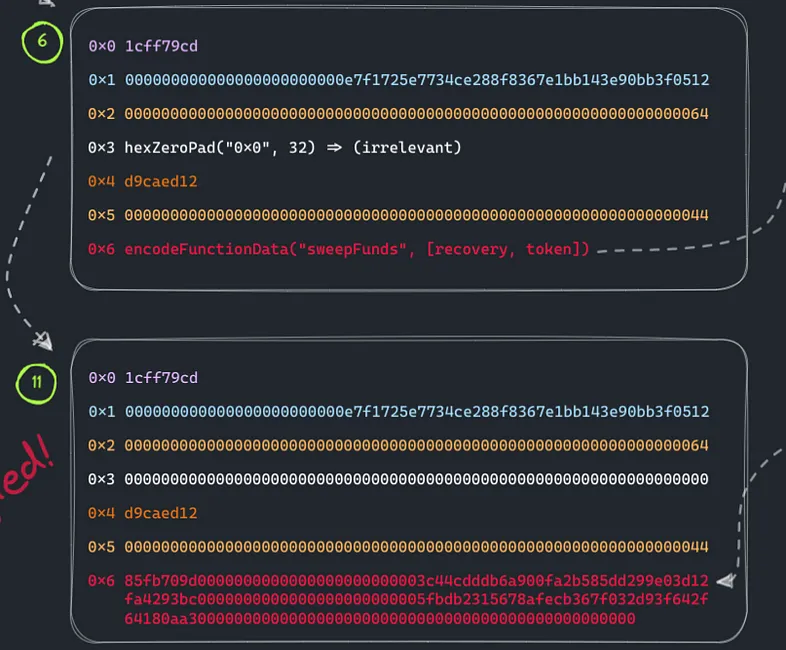Select 1cff79cd selector in the lower box
Image resolution: width=786 pixels, height=650 pixels.
(161, 378)
